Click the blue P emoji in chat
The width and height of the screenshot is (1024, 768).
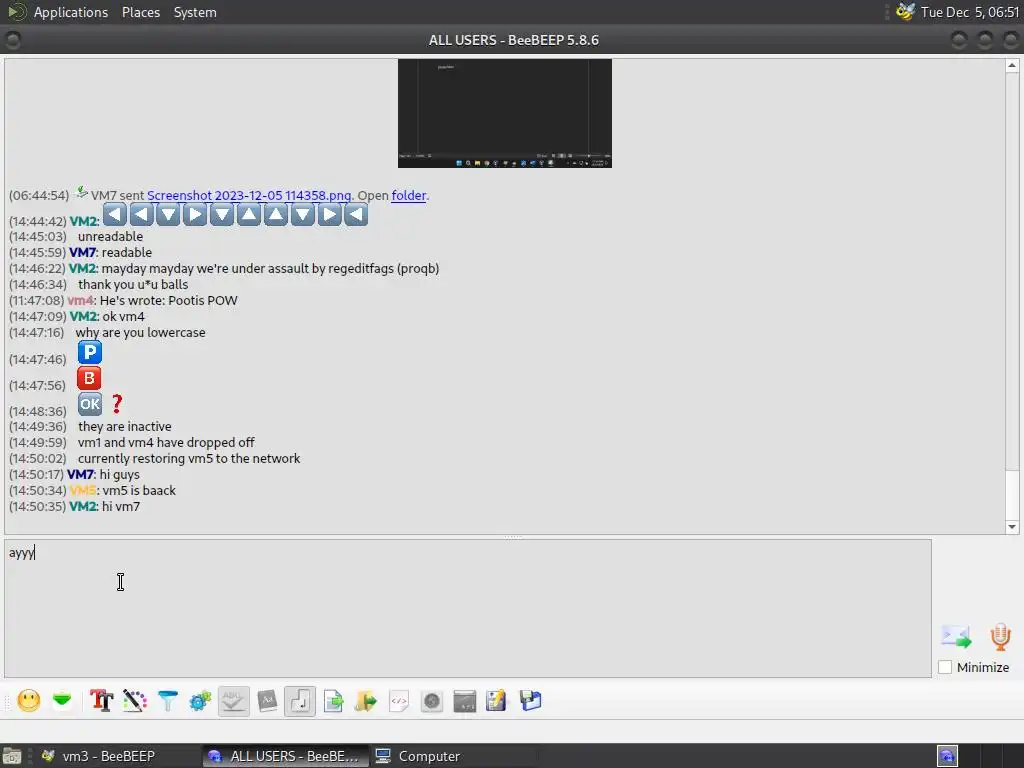tap(89, 353)
